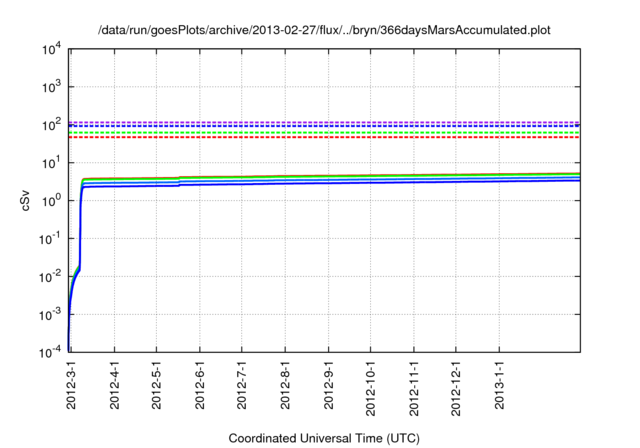Click the plot file path title

tap(324, 30)
